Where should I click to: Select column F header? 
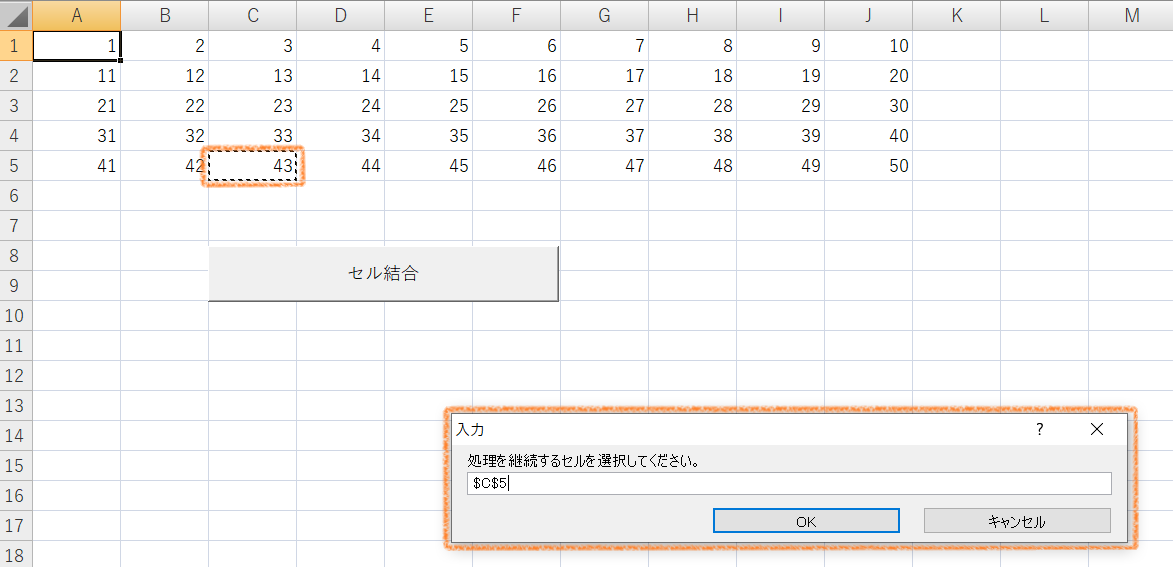click(x=516, y=15)
